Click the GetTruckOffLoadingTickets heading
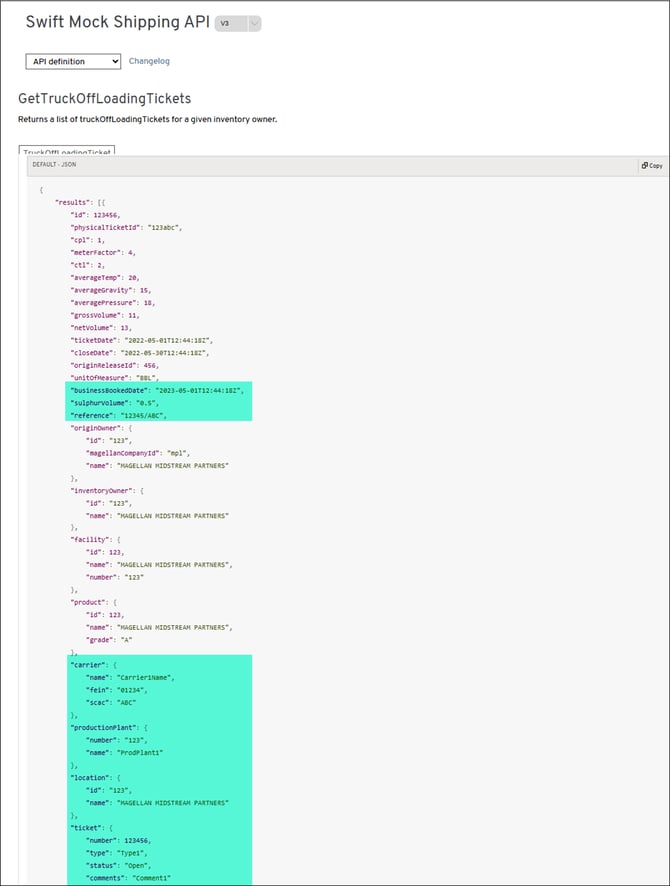The image size is (670, 886). [x=105, y=99]
